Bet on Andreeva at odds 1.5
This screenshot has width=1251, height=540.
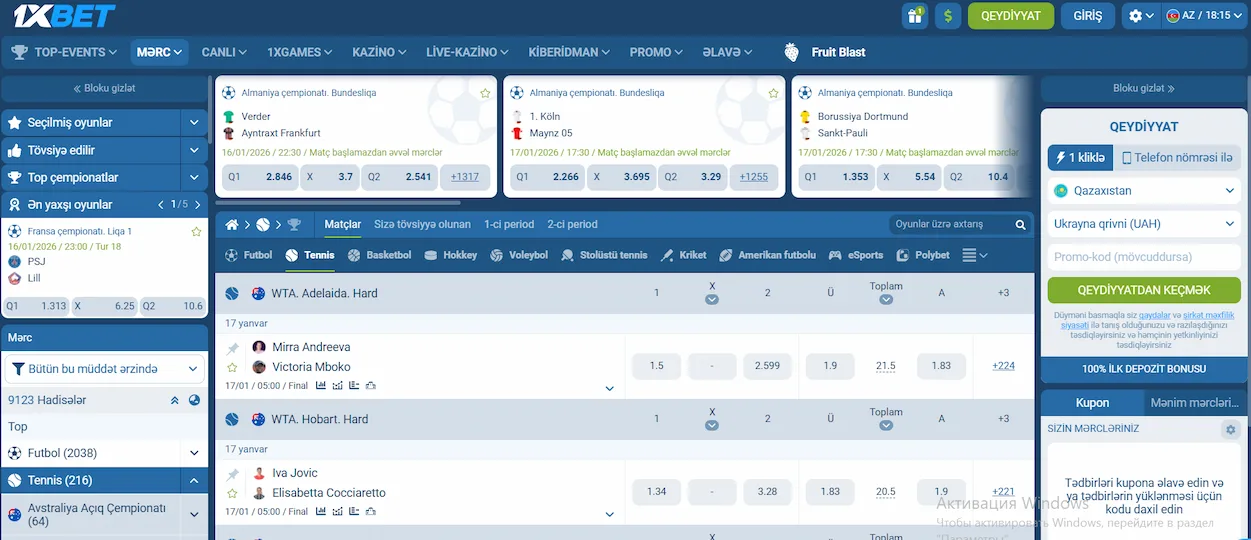click(657, 366)
